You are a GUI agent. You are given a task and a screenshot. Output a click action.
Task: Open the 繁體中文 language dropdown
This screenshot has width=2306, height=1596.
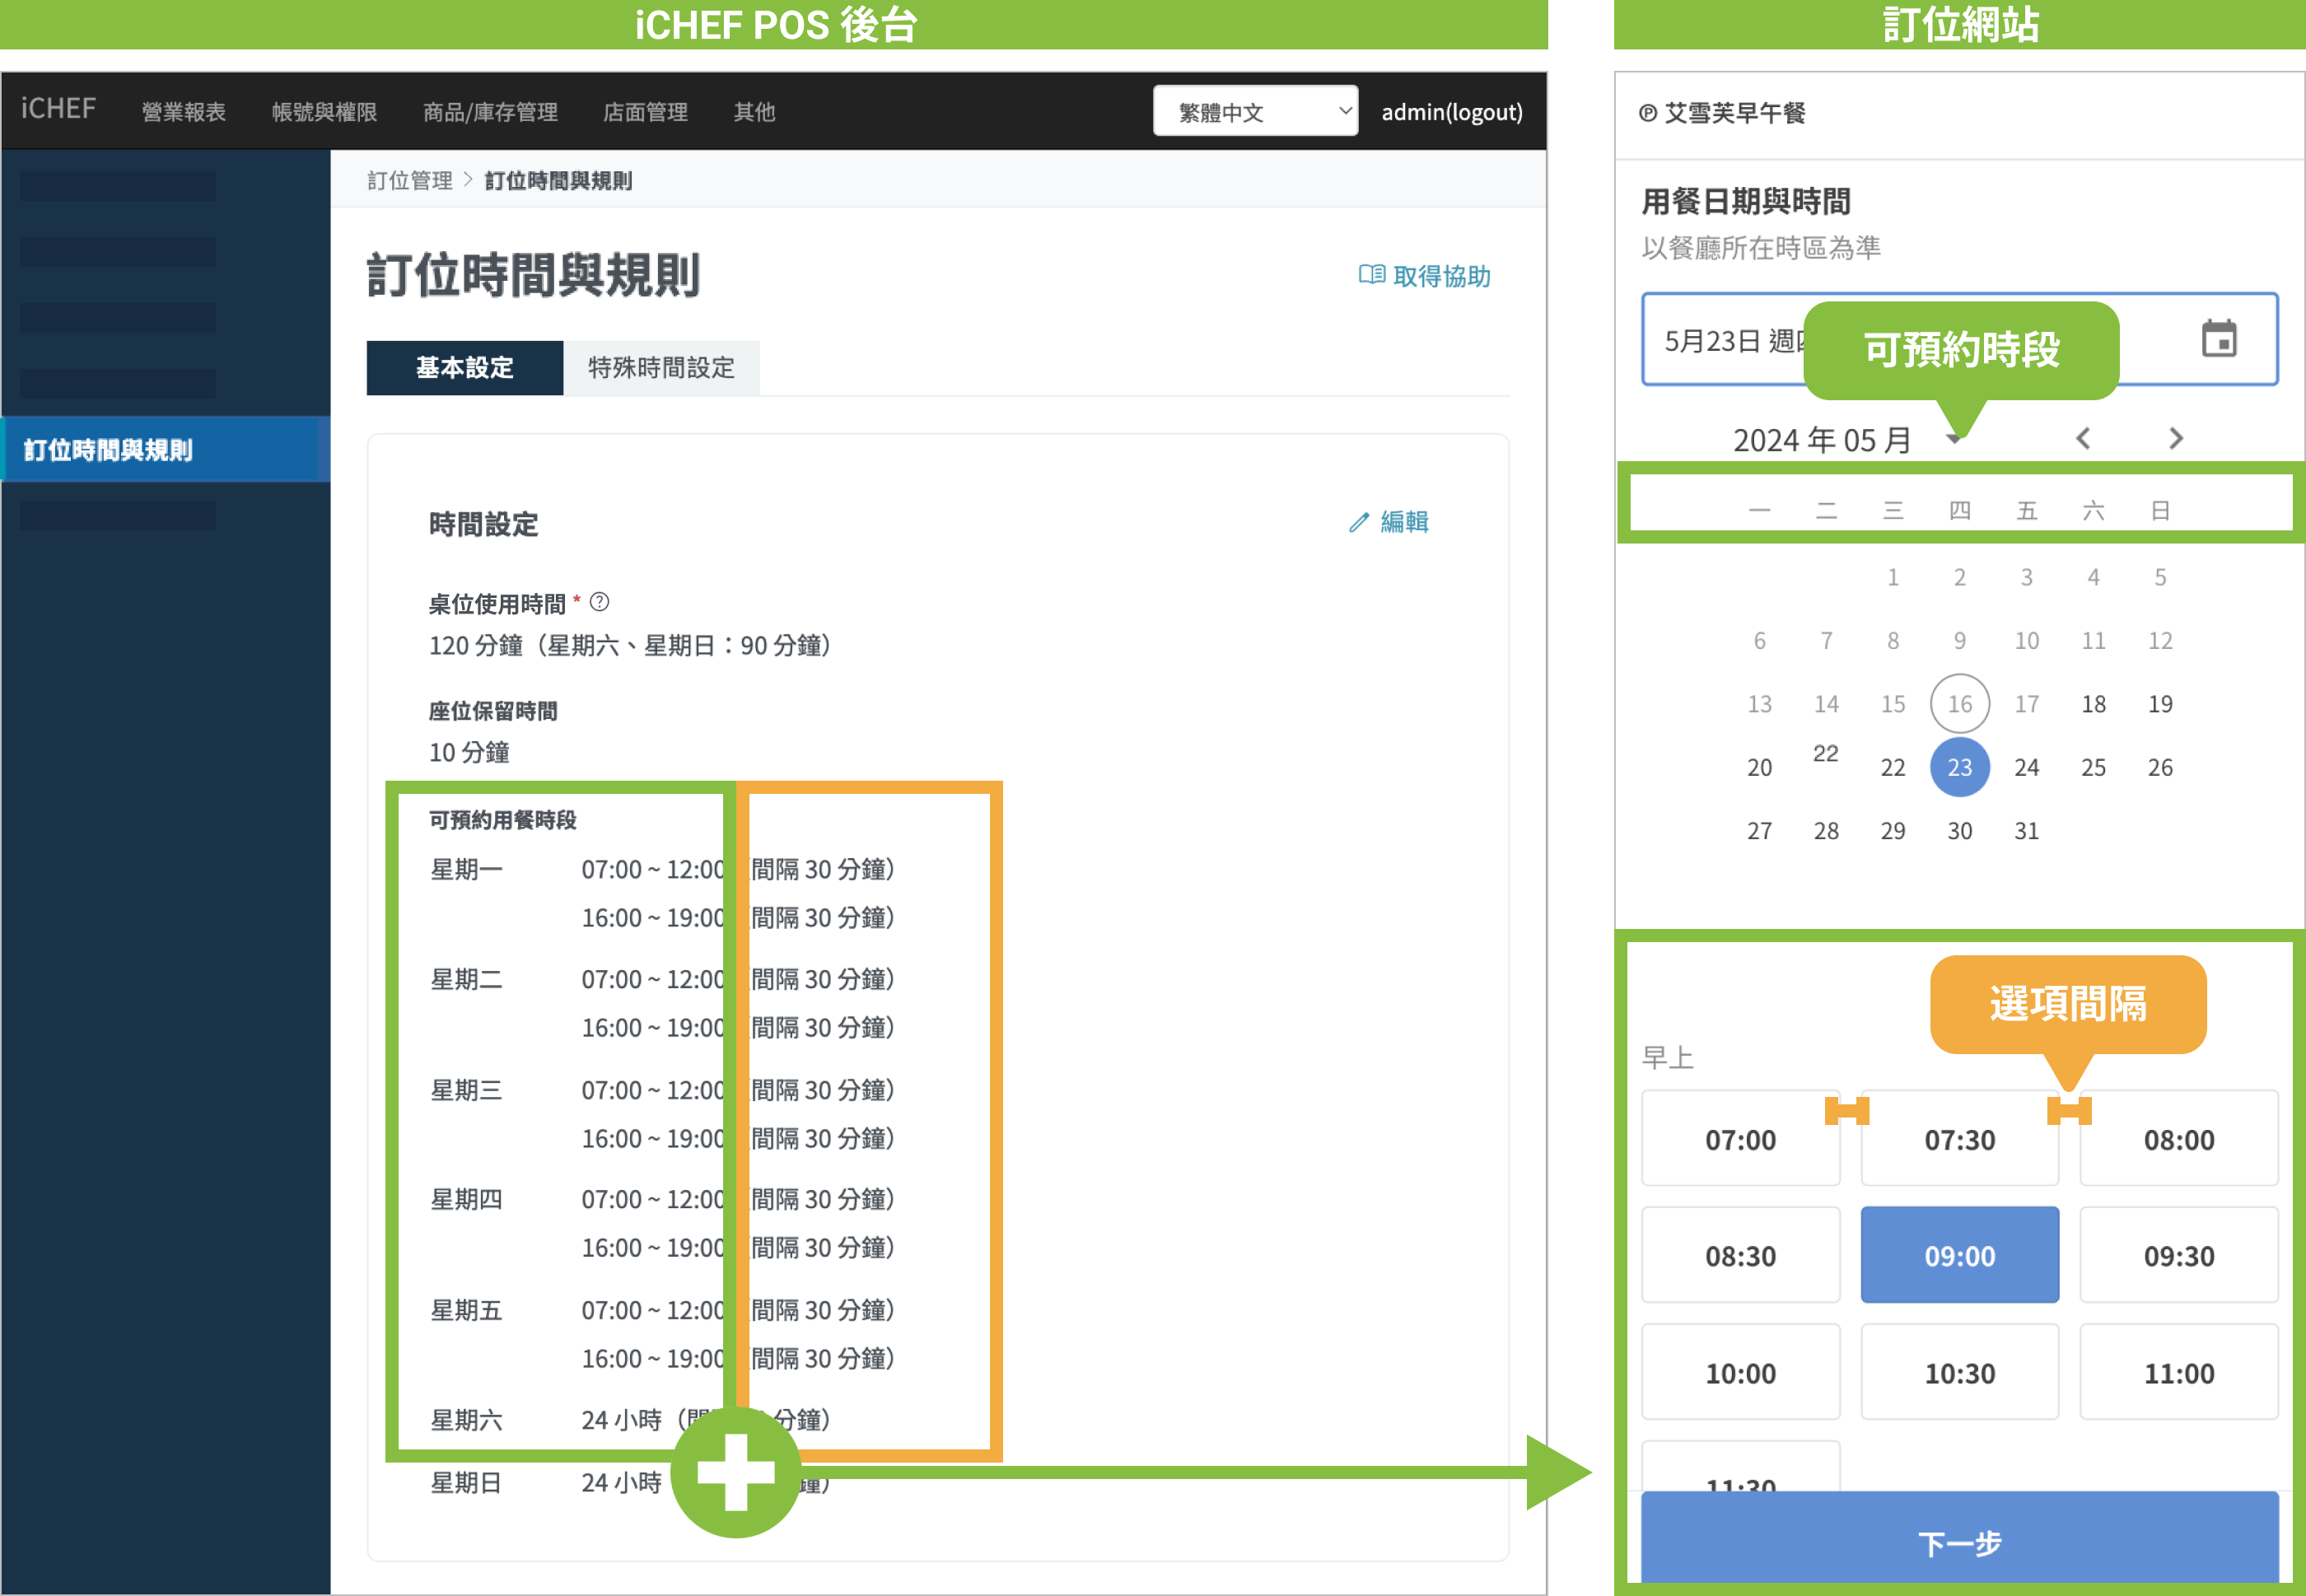click(1254, 111)
